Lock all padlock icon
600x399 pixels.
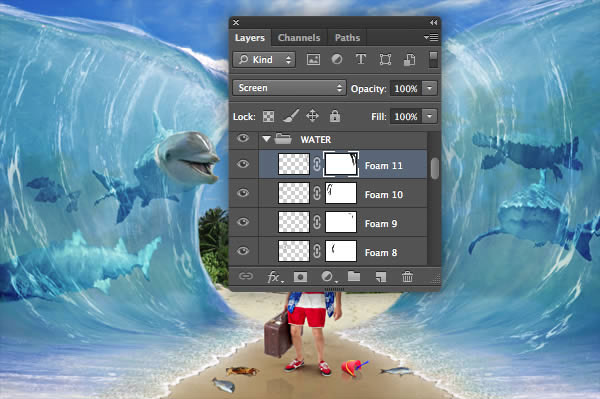pyautogui.click(x=335, y=116)
